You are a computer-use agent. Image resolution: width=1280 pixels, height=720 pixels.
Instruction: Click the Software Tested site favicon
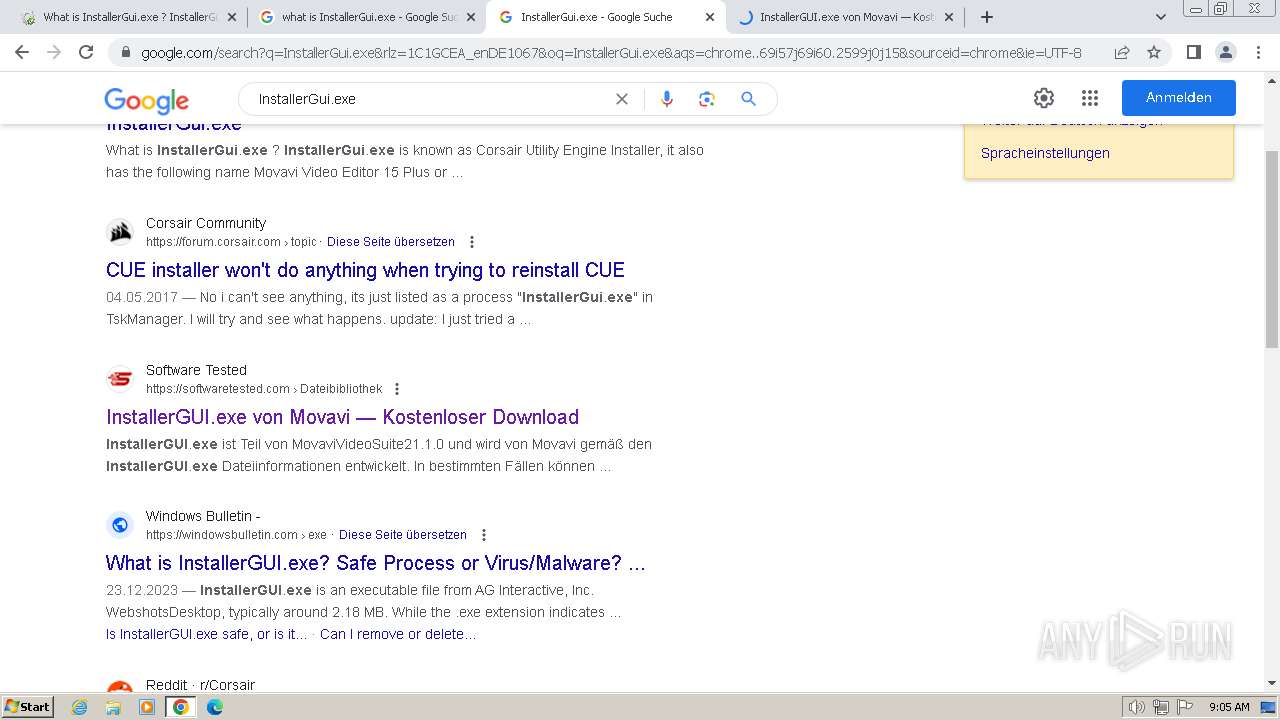click(x=120, y=379)
